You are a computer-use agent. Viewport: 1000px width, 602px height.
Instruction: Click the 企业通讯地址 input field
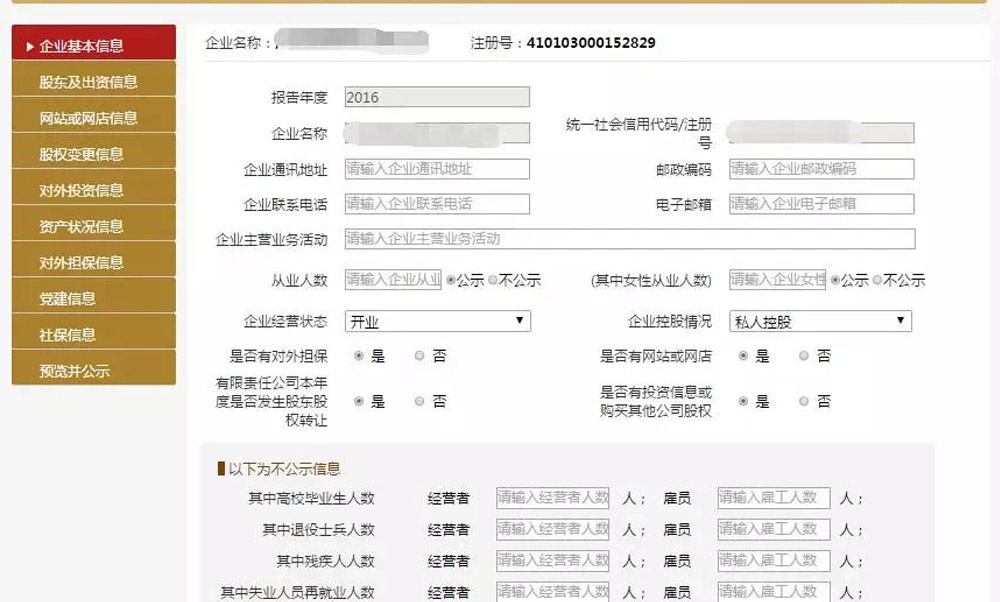(x=437, y=169)
